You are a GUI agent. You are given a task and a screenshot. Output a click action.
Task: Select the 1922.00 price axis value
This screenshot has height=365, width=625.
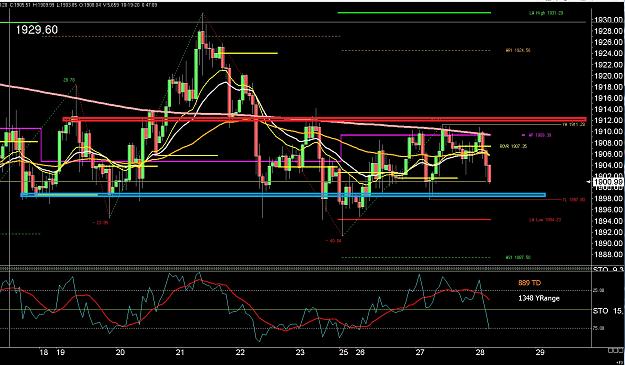(x=608, y=65)
